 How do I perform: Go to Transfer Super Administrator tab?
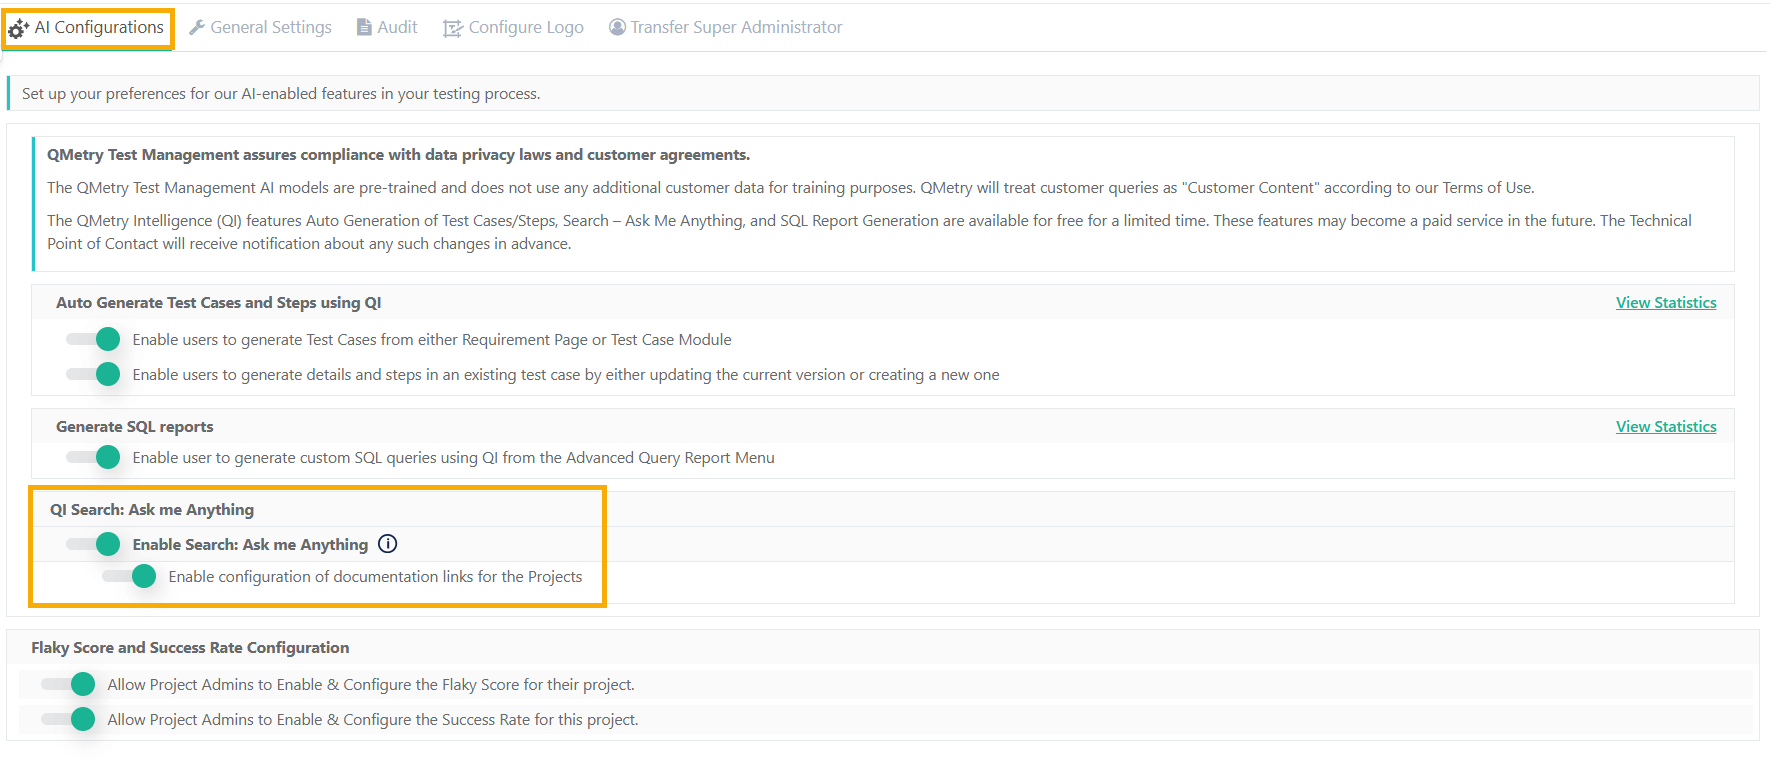click(x=736, y=28)
